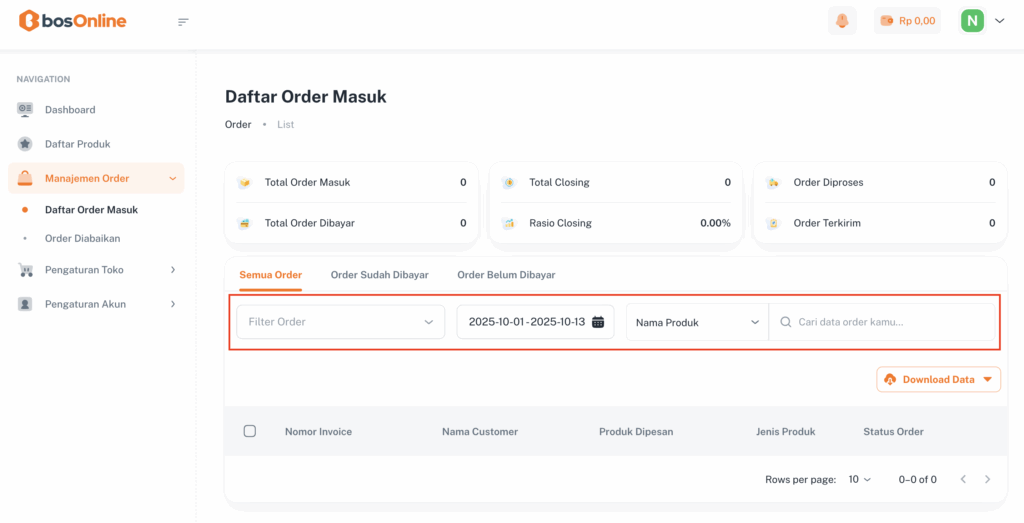Click the search magnifier icon
This screenshot has height=523, width=1024.
(785, 322)
